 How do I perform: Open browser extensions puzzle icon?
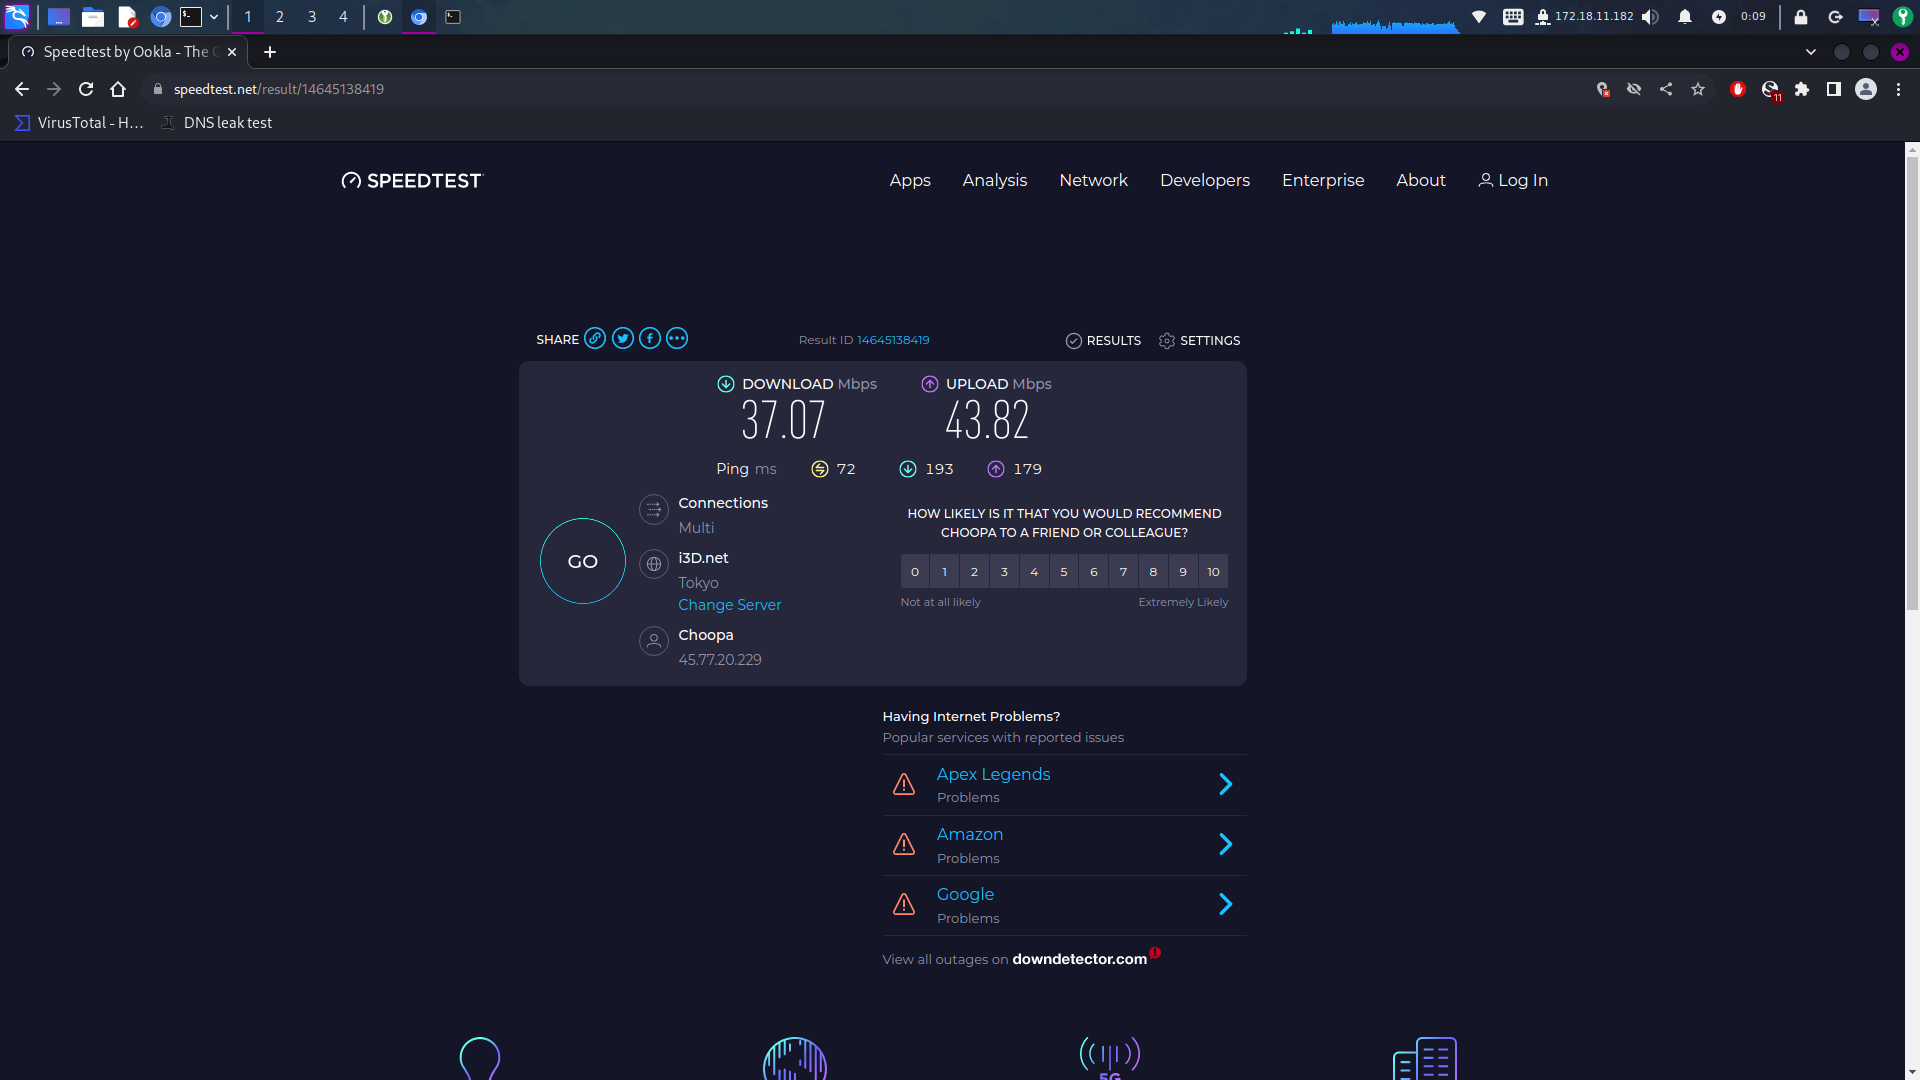coord(1802,89)
